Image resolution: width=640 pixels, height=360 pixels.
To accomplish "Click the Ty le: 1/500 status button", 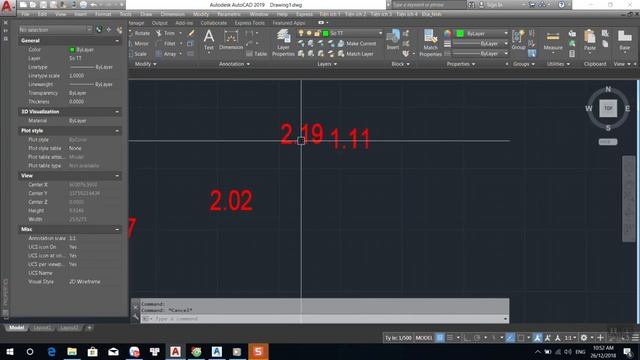I will (x=398, y=338).
